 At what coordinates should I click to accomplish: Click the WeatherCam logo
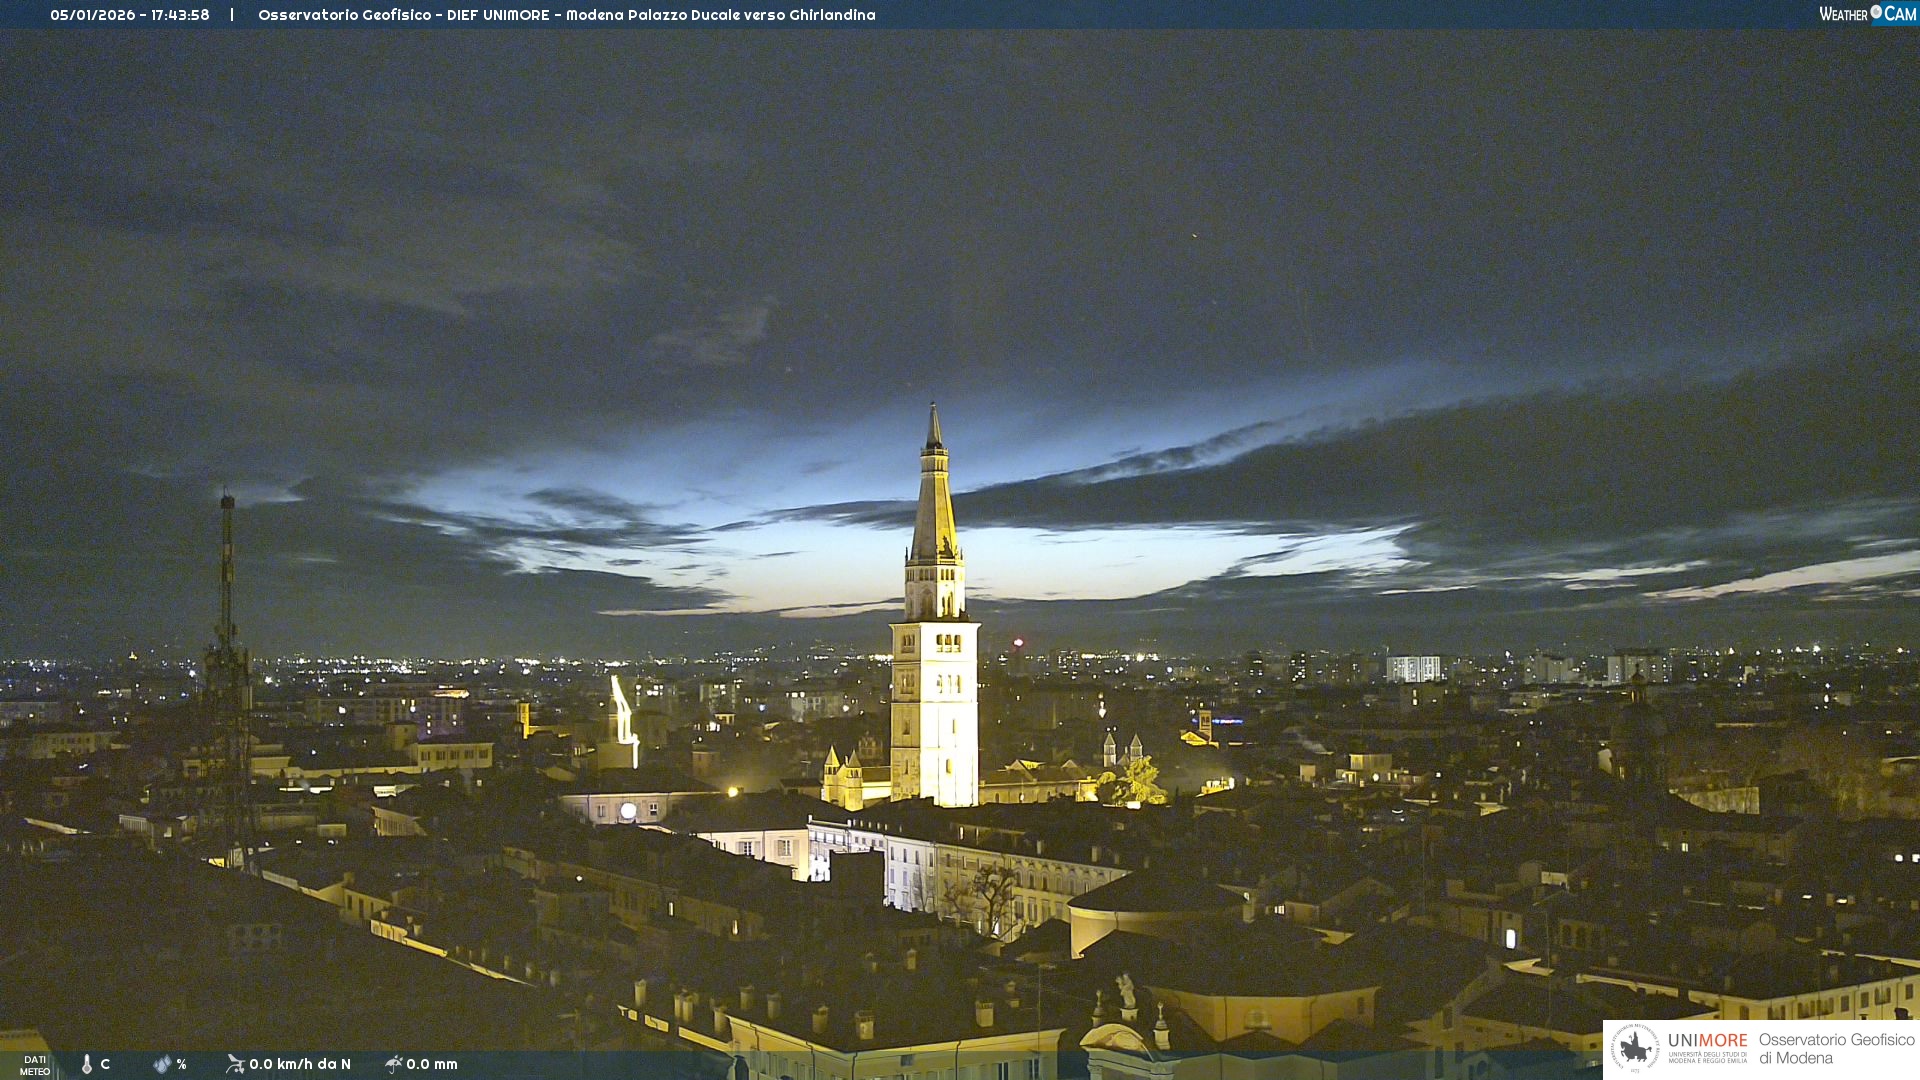pyautogui.click(x=1867, y=14)
